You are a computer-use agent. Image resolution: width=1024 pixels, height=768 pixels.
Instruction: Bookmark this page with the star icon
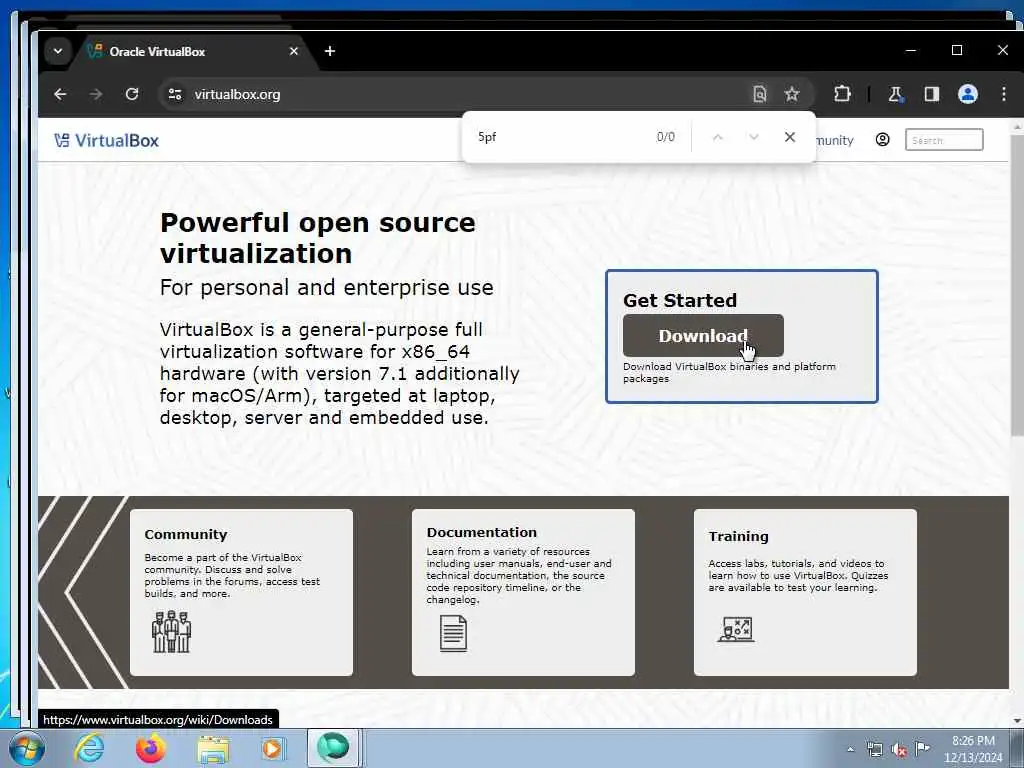792,94
